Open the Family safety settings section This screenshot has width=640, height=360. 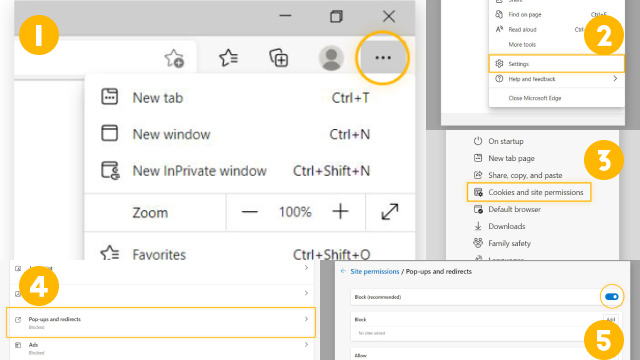coord(509,243)
